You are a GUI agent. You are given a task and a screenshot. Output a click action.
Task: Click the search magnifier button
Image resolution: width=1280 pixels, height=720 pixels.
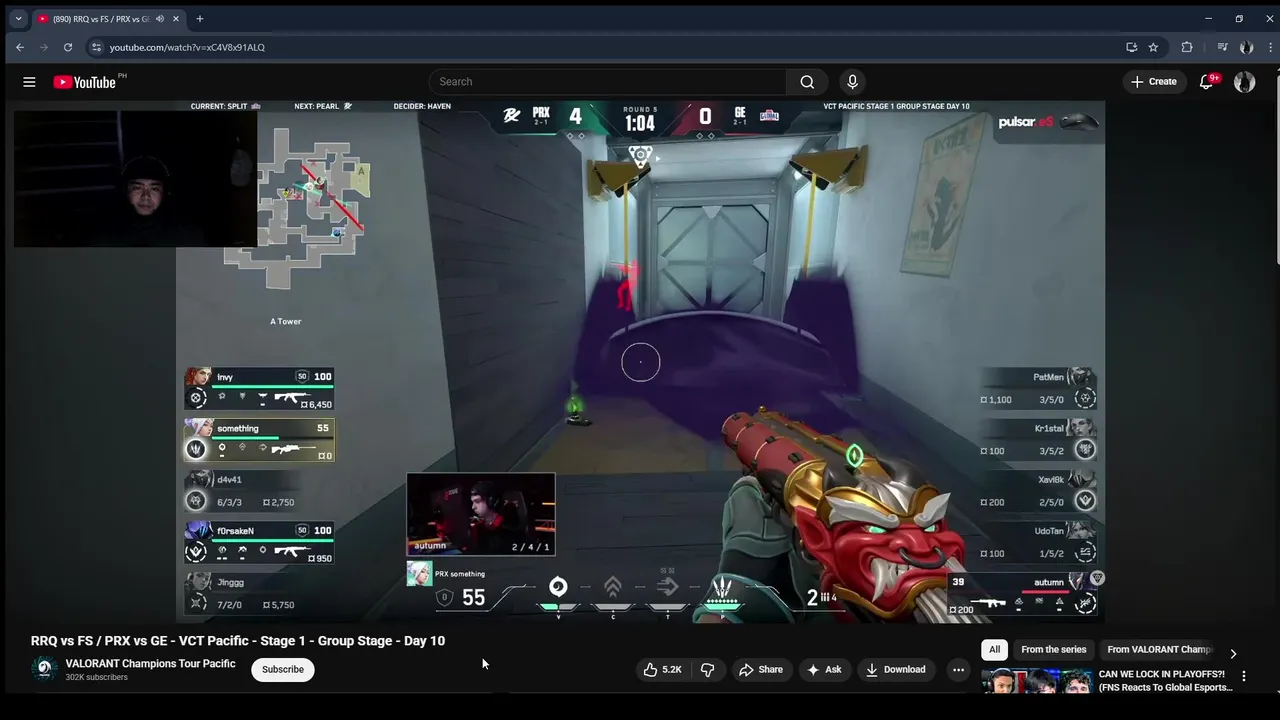tap(807, 82)
